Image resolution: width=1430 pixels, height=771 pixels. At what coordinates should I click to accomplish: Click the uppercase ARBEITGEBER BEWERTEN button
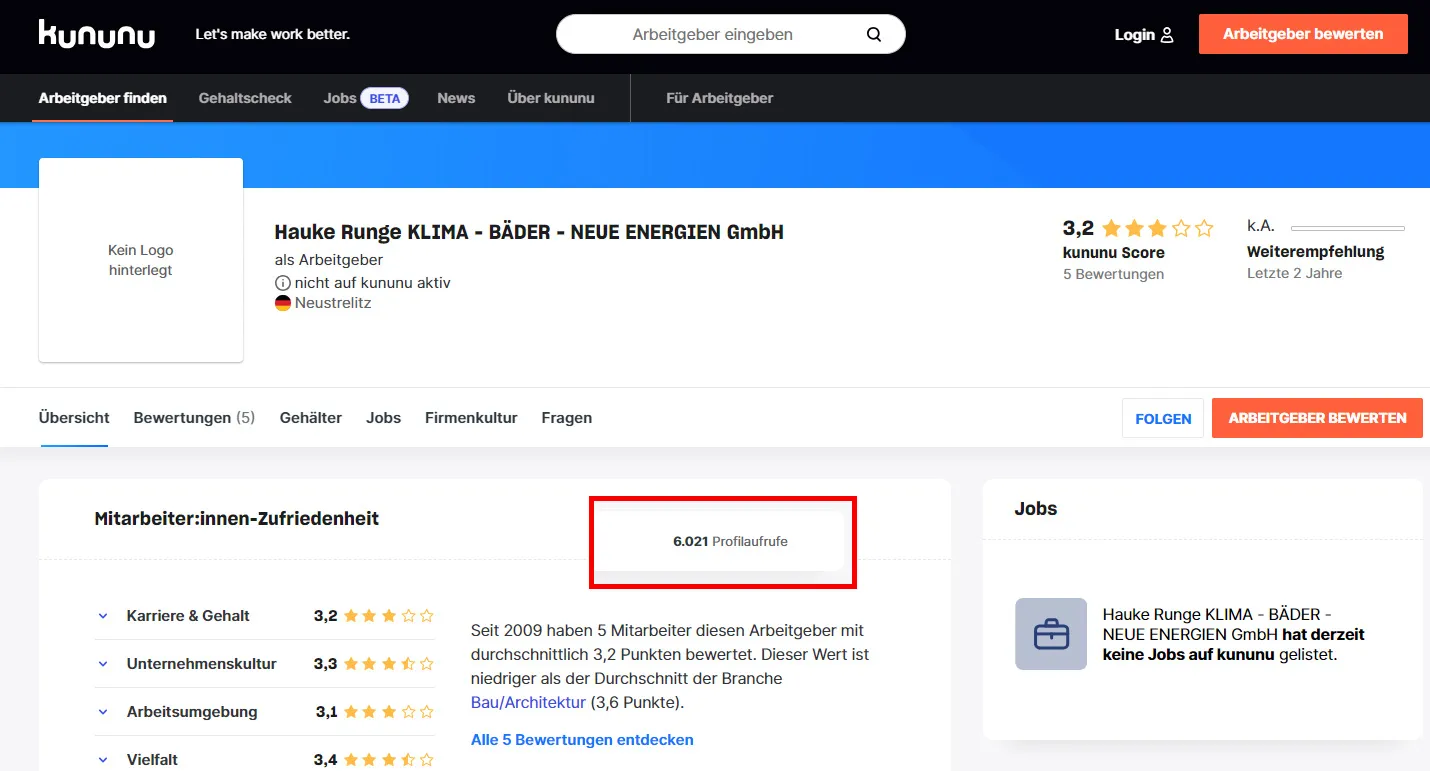(x=1317, y=418)
